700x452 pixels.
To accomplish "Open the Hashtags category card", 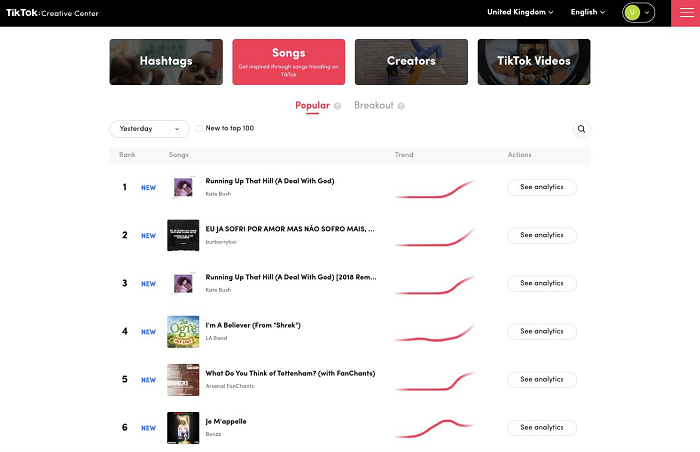I will [x=166, y=61].
